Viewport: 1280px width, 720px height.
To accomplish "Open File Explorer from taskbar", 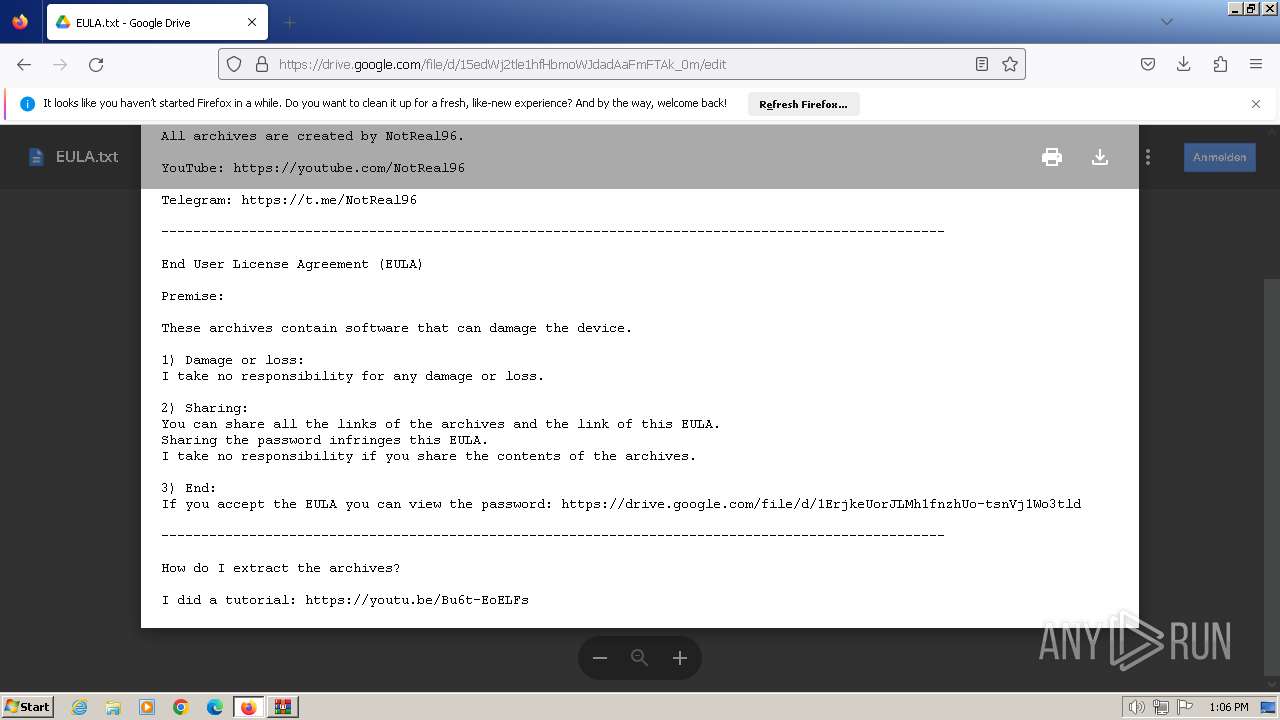I will coord(113,707).
